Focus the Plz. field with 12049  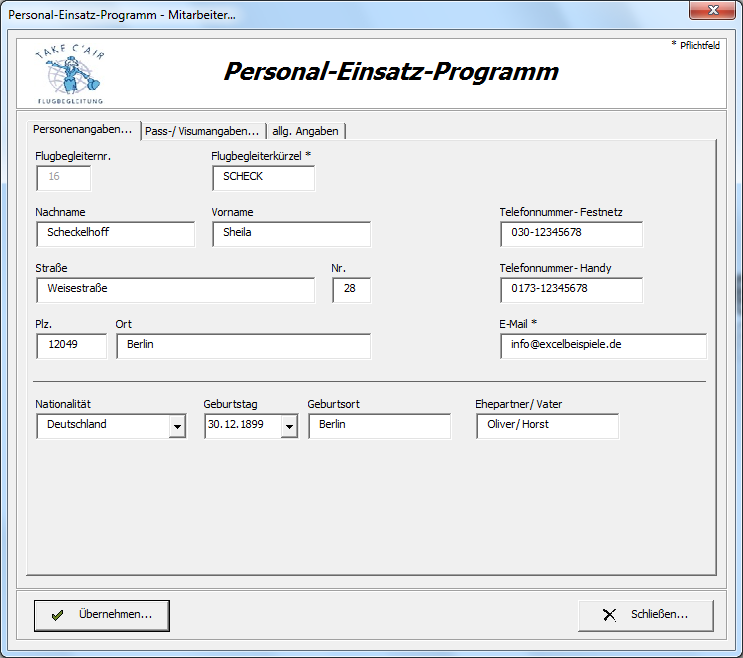click(x=71, y=345)
